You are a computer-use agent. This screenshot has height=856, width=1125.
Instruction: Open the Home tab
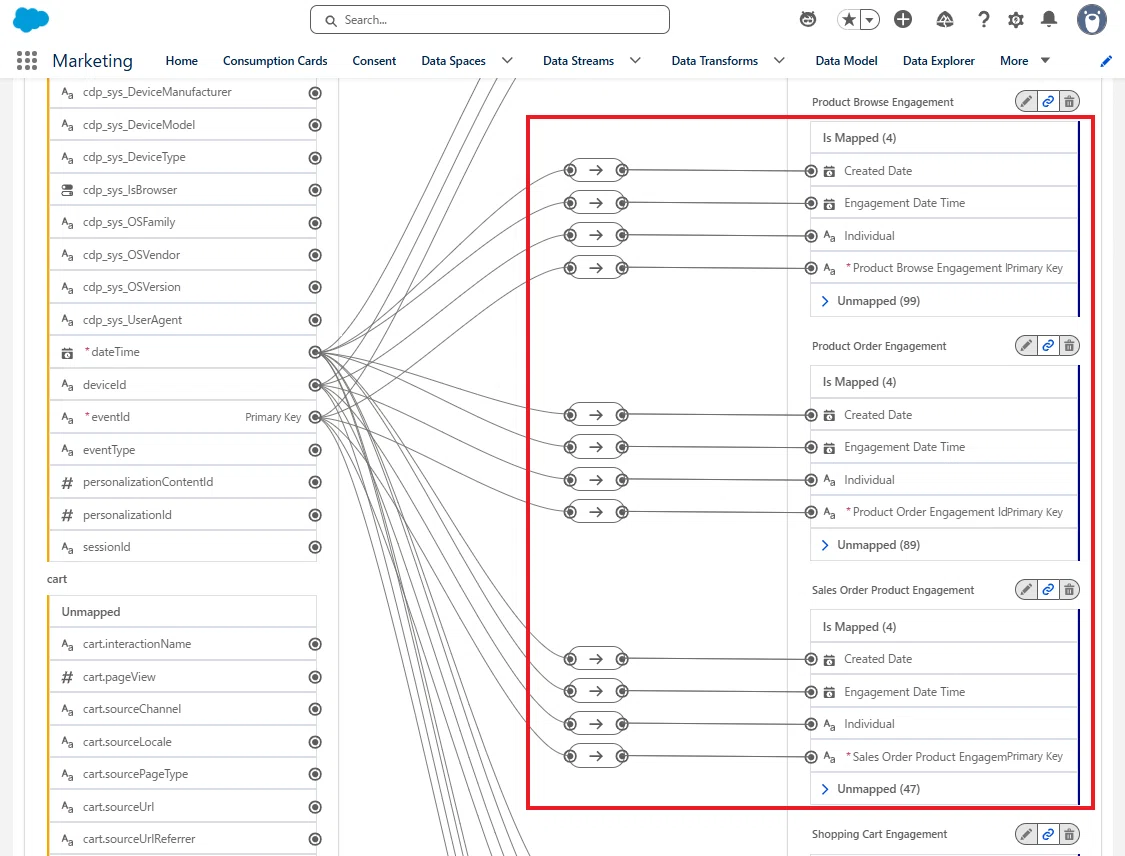182,61
